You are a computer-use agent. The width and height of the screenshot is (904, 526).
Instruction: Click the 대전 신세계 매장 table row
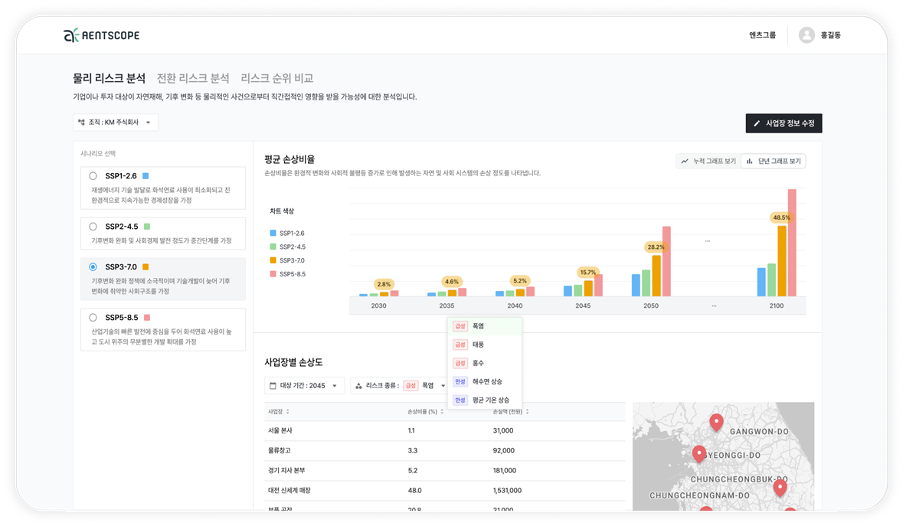pos(445,491)
